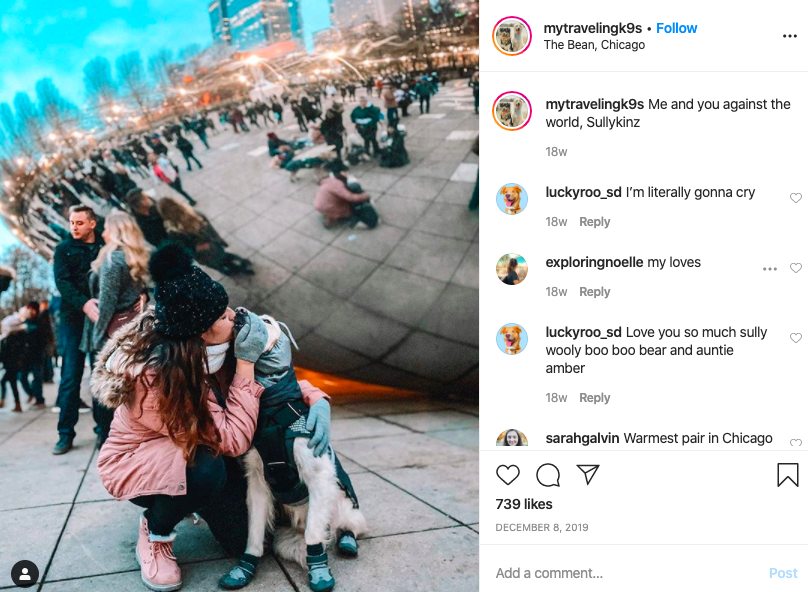Open the sarahgalvin username link
The height and width of the screenshot is (592, 808).
(582, 438)
